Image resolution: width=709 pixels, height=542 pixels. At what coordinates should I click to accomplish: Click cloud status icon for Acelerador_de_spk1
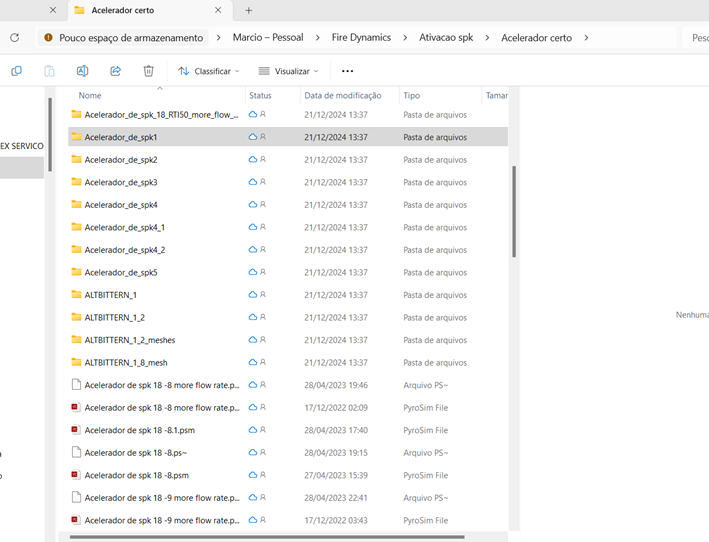point(253,137)
